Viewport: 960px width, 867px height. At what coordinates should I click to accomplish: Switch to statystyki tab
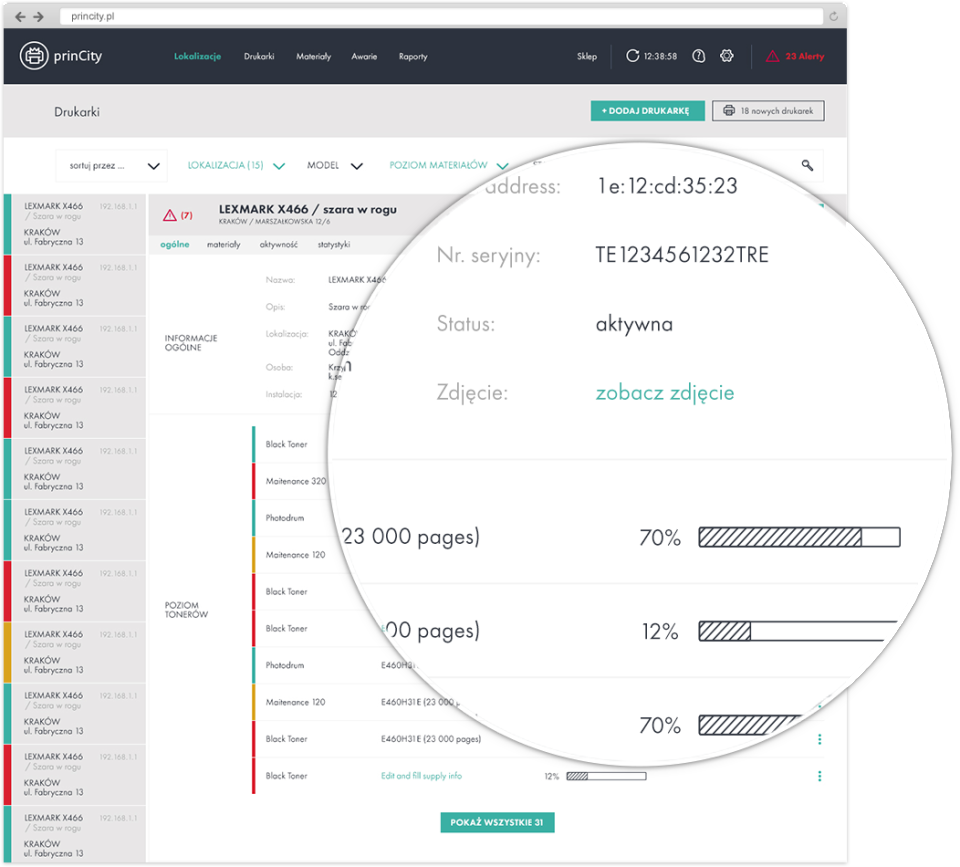(334, 244)
